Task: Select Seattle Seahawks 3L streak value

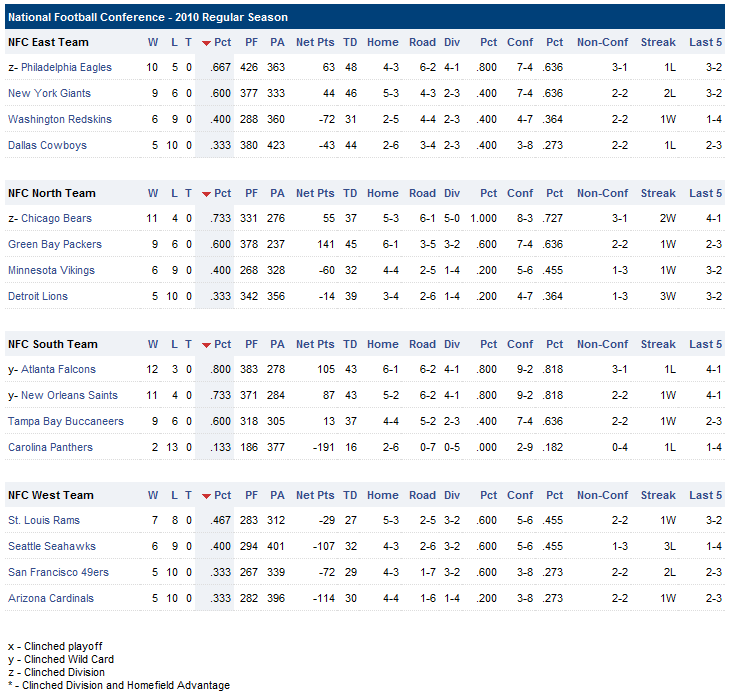Action: click(669, 546)
